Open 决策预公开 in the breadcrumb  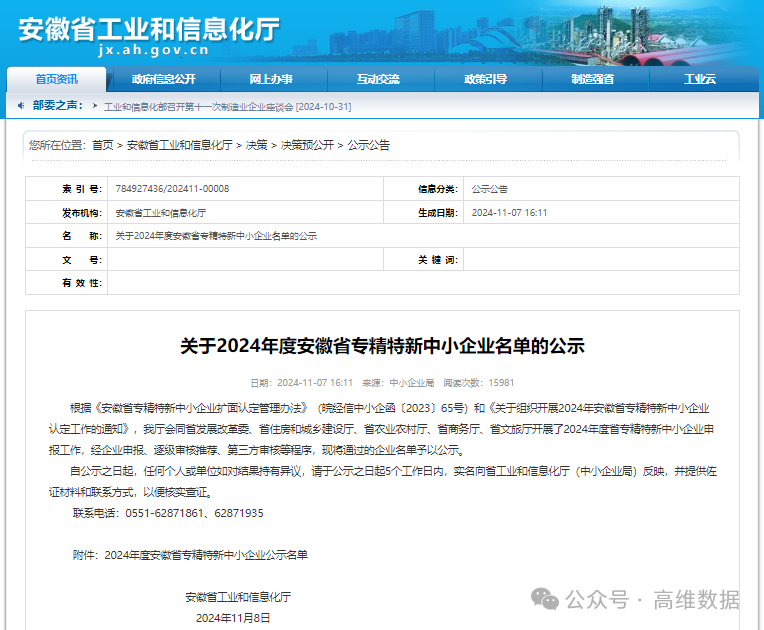coord(307,145)
